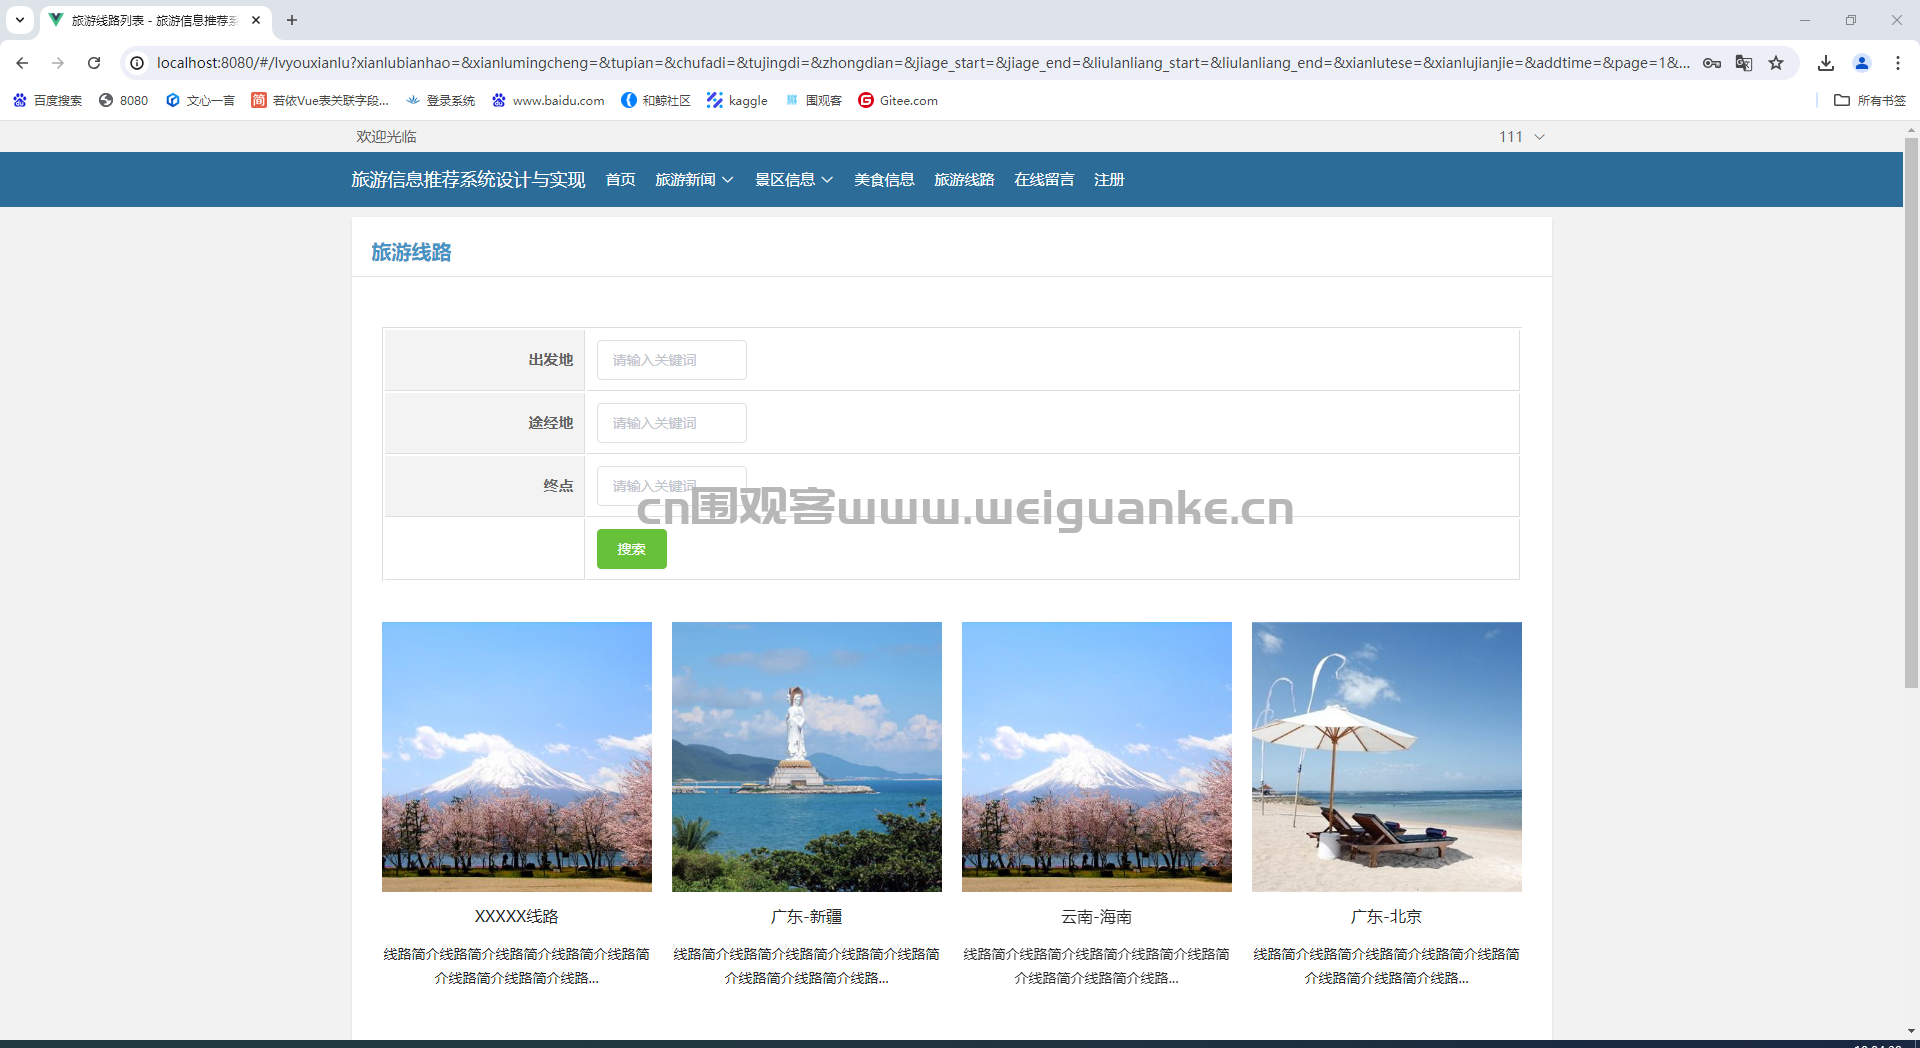The width and height of the screenshot is (1920, 1048).
Task: Open the 111 user account dropdown
Action: click(x=1521, y=137)
